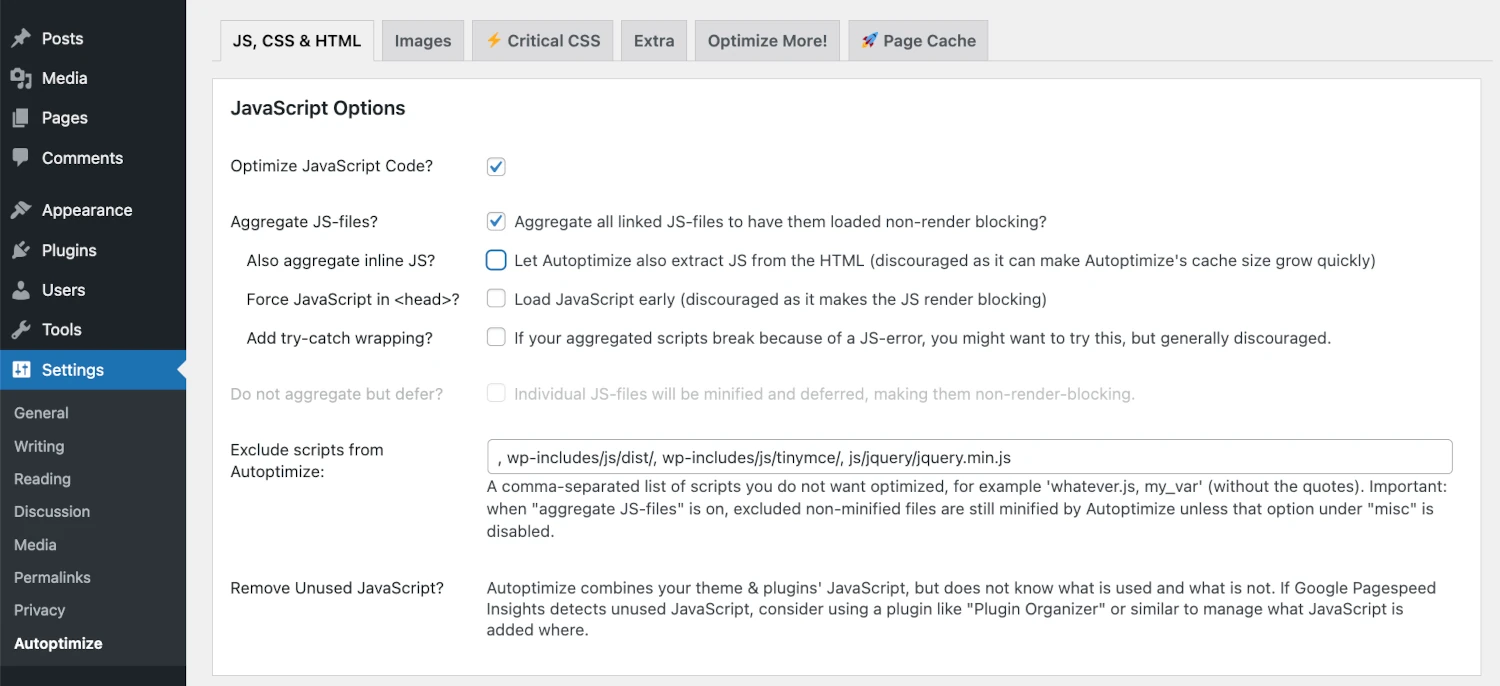Open Autoptimize settings submenu link
Viewport: 1500px width, 686px height.
[x=58, y=643]
